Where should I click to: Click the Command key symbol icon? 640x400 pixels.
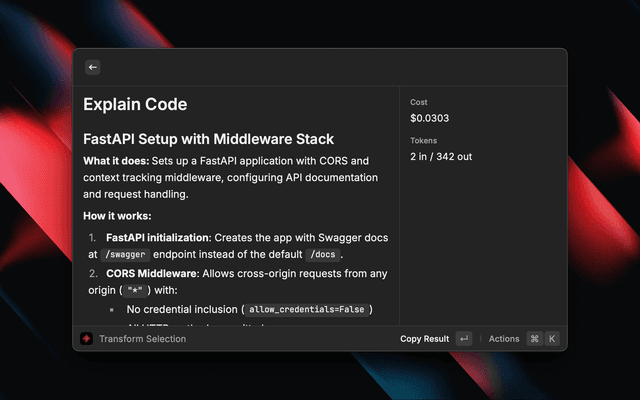pos(534,339)
